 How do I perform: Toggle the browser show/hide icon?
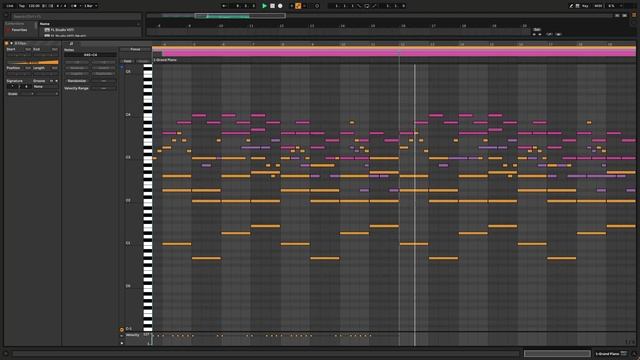pyautogui.click(x=6, y=15)
